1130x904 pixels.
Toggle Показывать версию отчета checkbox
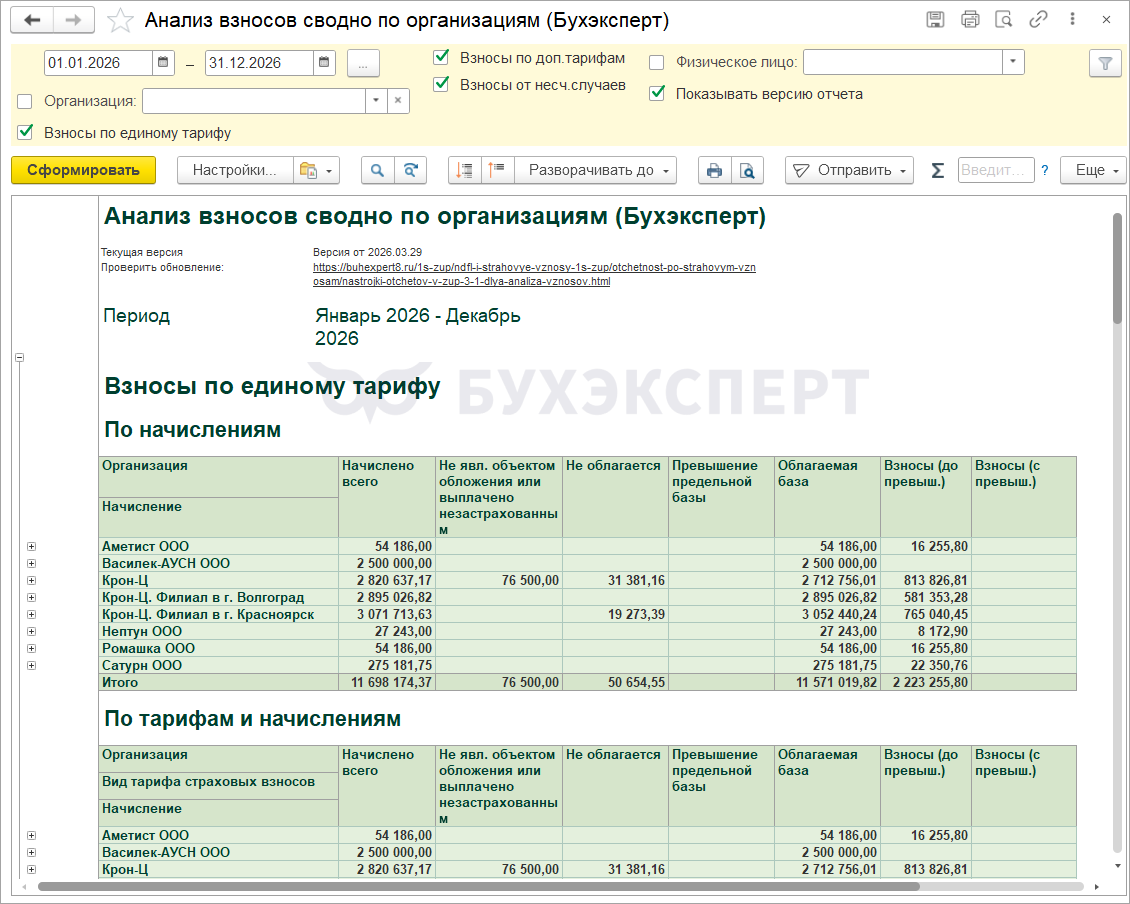pos(657,94)
